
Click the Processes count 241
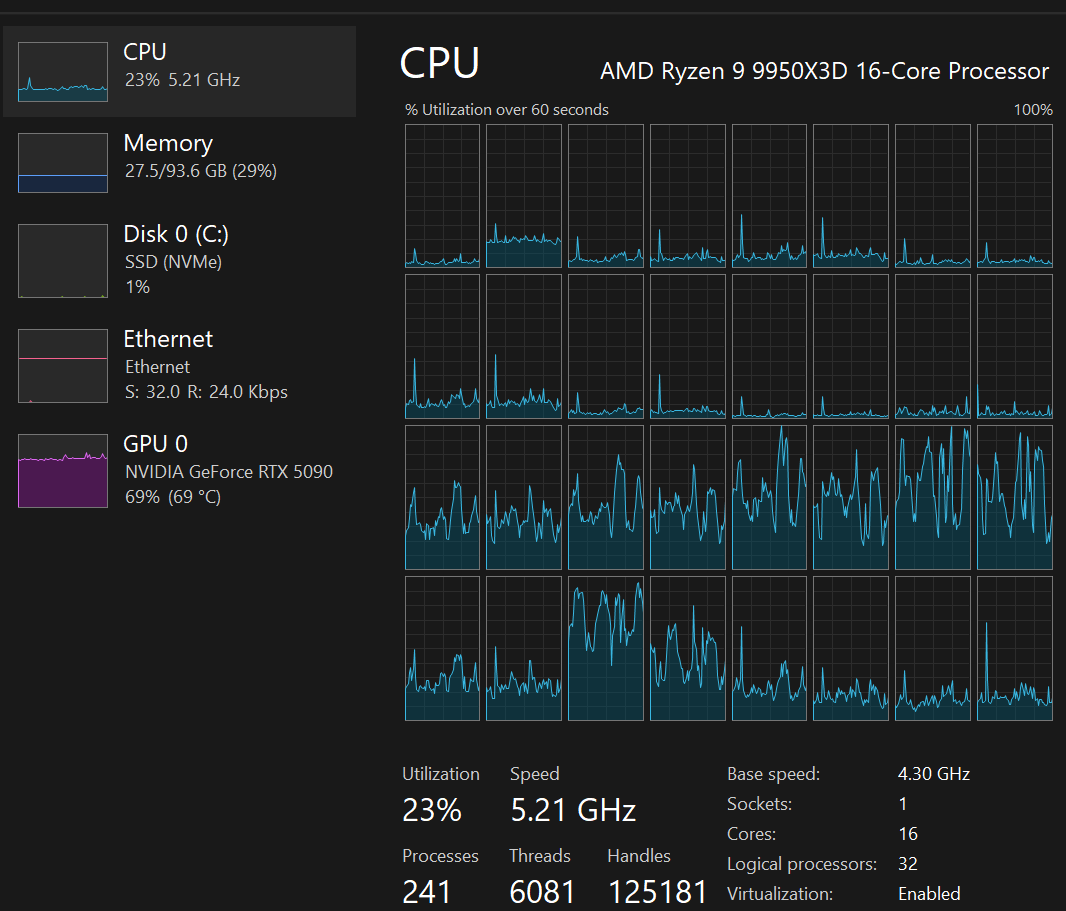click(426, 891)
